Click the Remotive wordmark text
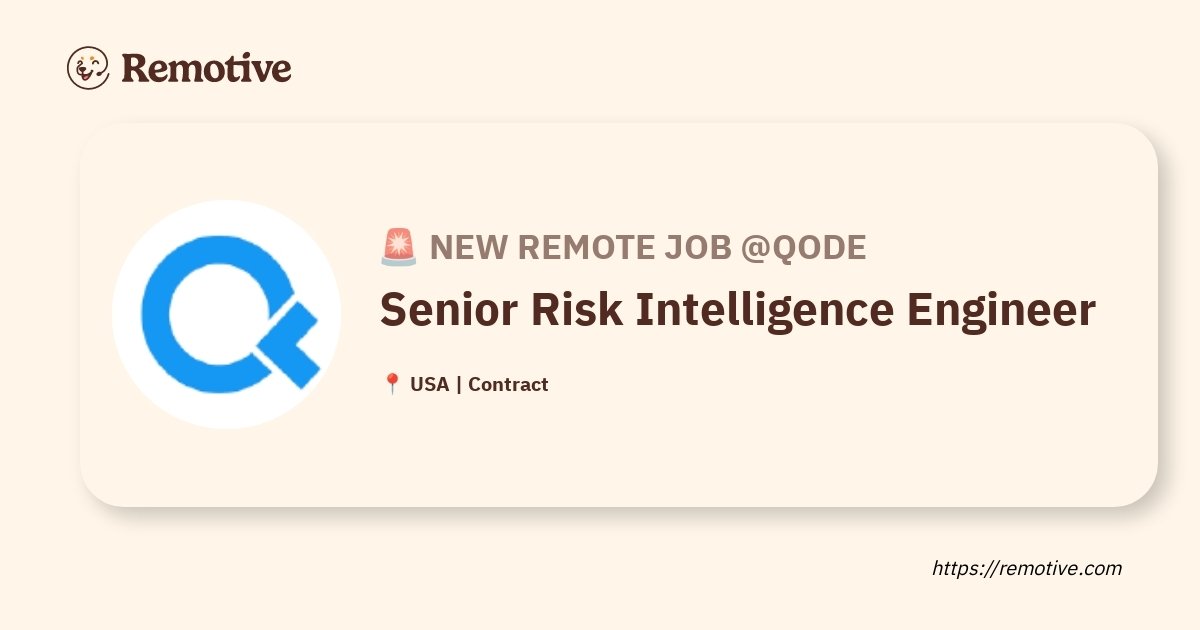This screenshot has height=630, width=1200. point(206,68)
